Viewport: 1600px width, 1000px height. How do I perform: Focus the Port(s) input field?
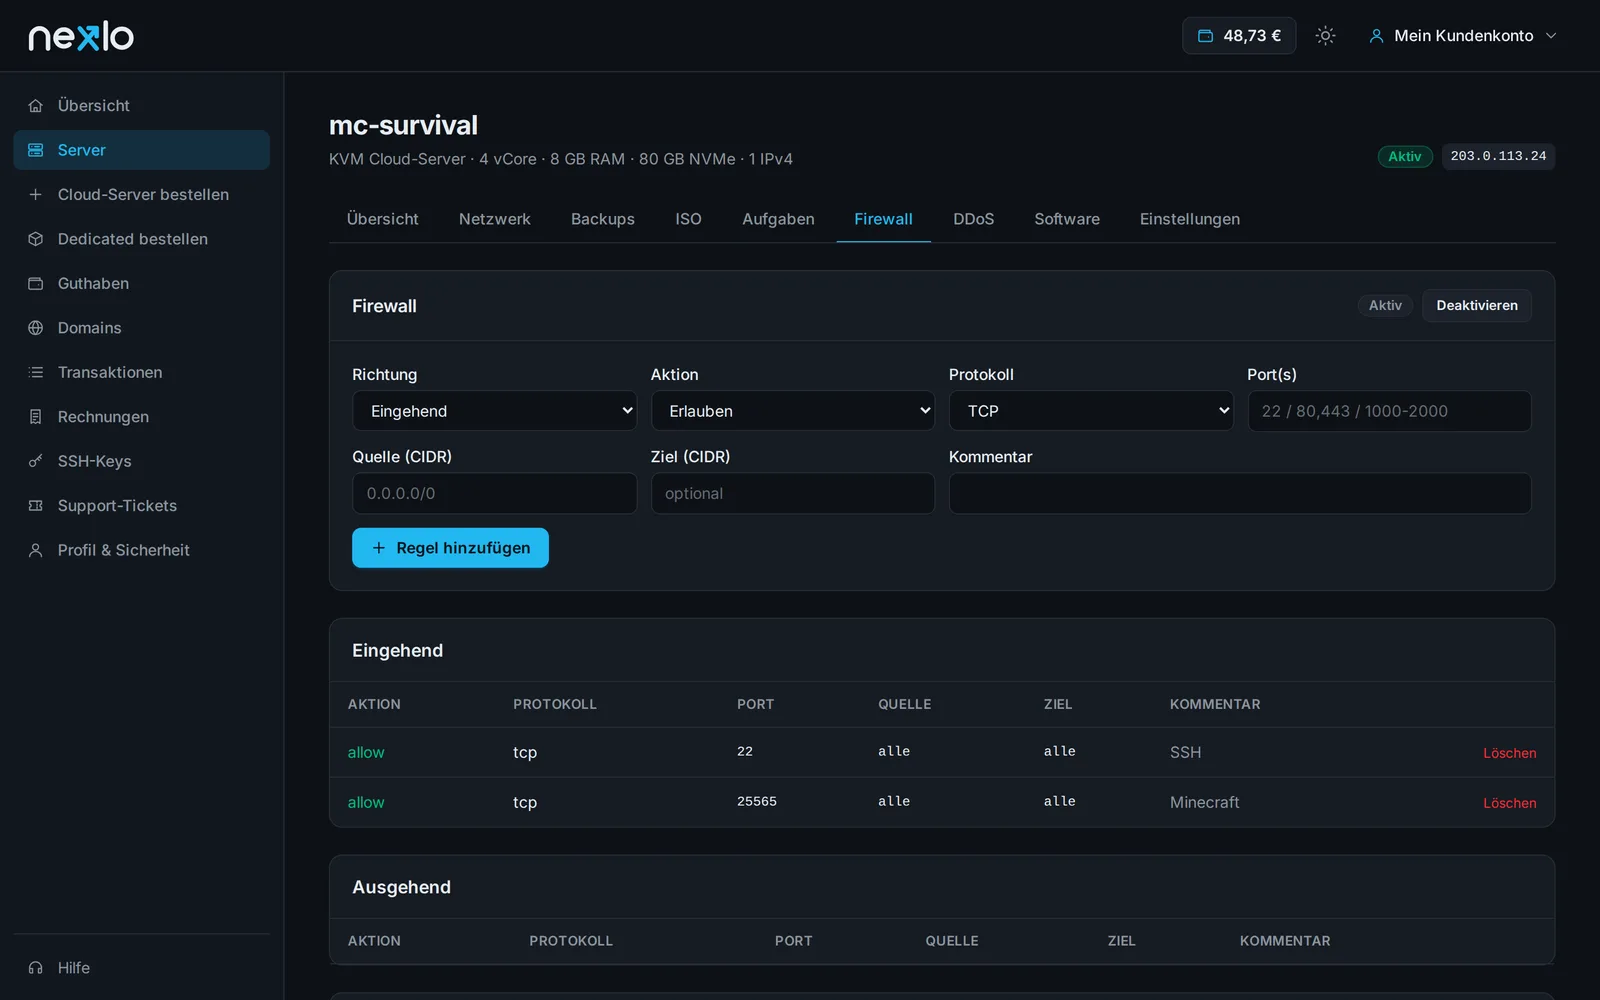[1389, 411]
